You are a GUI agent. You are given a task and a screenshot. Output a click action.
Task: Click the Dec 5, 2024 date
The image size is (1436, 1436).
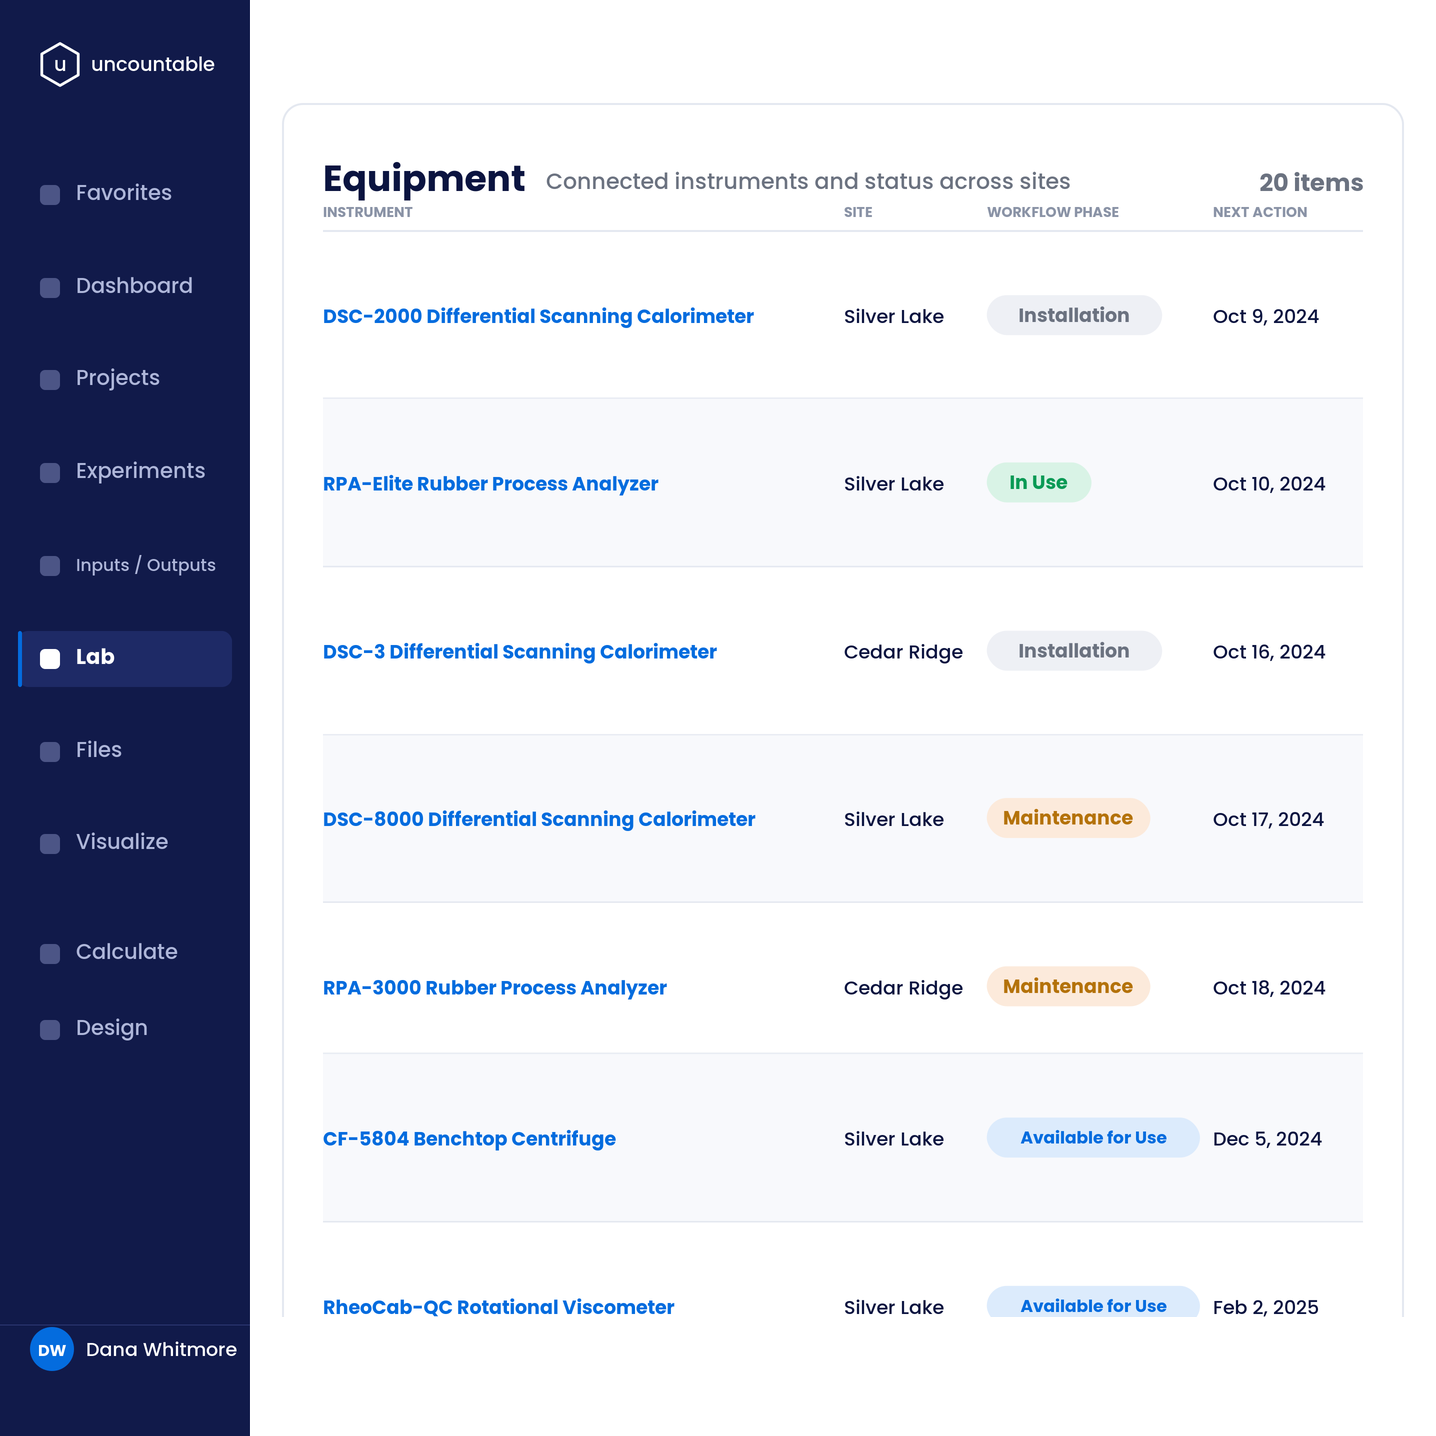1267,1139
